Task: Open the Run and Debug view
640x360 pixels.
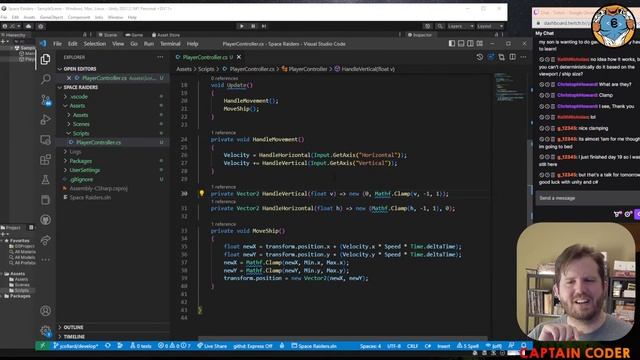Action: [x=45, y=120]
